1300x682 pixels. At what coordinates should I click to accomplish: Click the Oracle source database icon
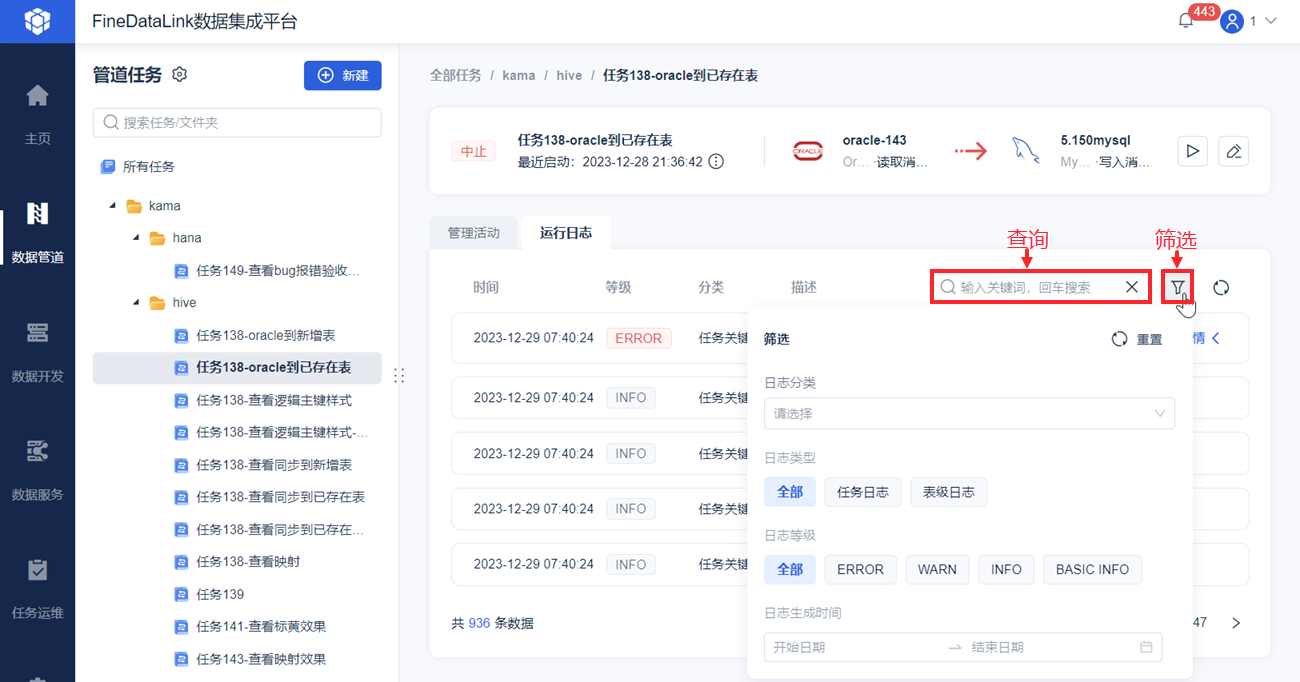tap(808, 151)
